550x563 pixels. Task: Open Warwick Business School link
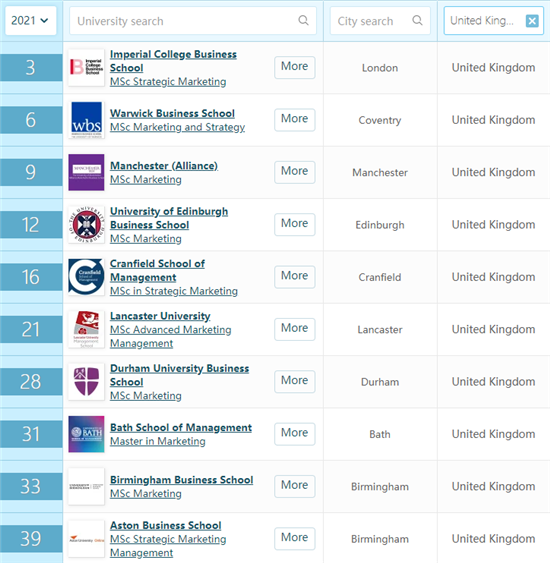point(172,113)
